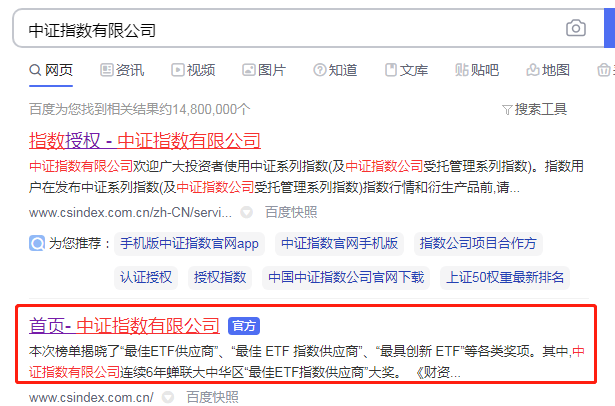Open 百度快照 for the first result

click(x=291, y=212)
